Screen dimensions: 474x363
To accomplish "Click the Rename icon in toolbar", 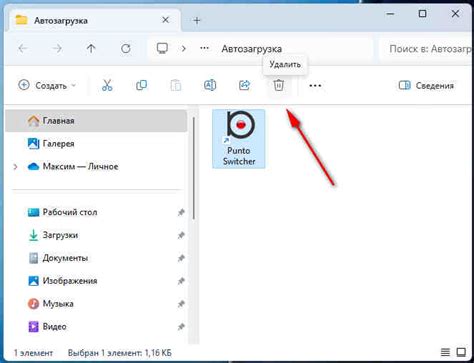I will (210, 85).
